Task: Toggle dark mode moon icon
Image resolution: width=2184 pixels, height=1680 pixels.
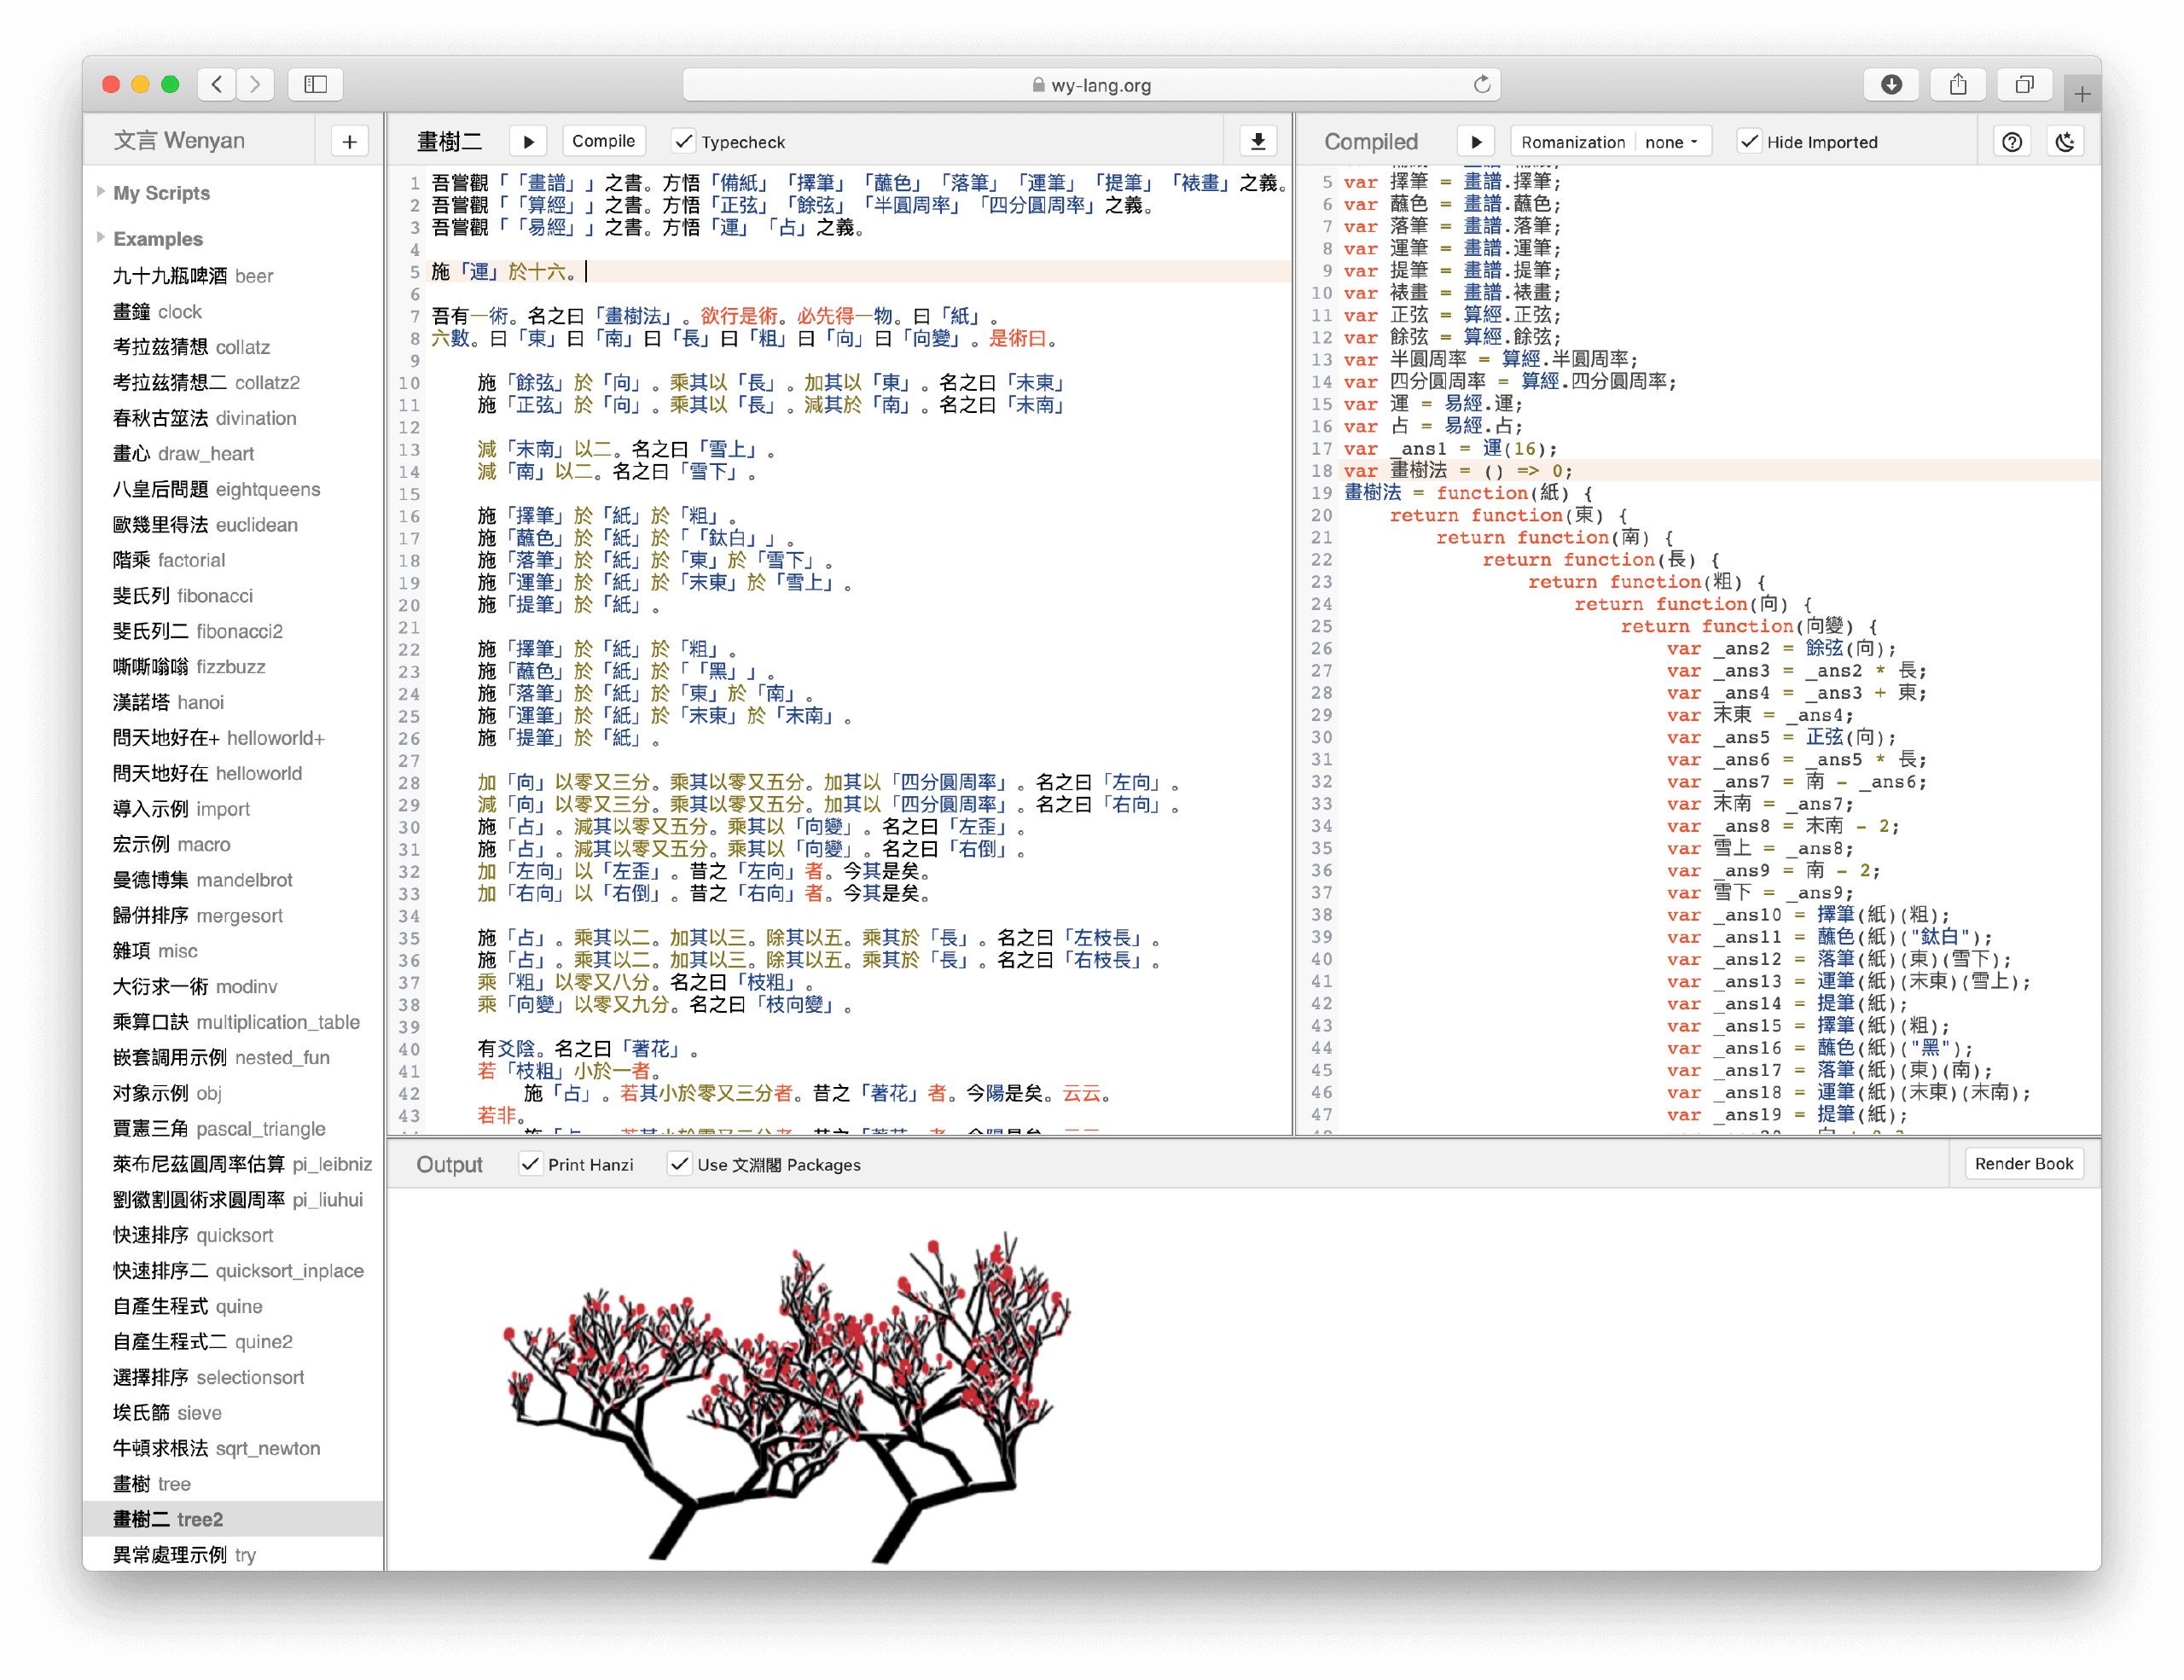Action: [x=2065, y=141]
